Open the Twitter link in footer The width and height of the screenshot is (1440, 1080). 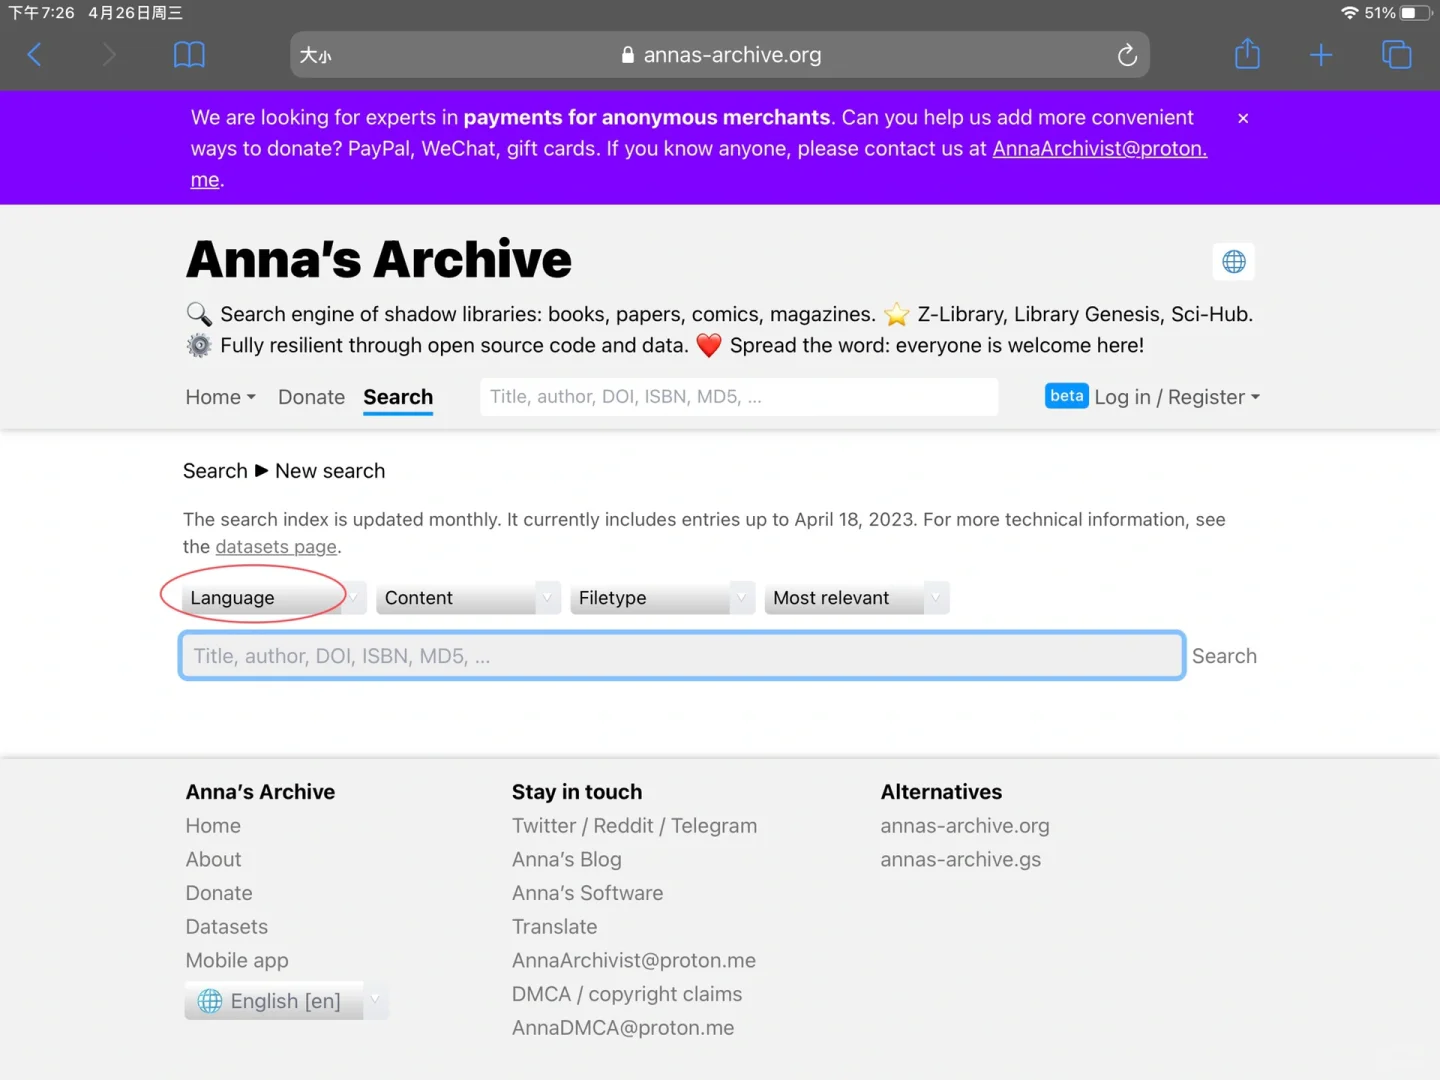click(544, 826)
